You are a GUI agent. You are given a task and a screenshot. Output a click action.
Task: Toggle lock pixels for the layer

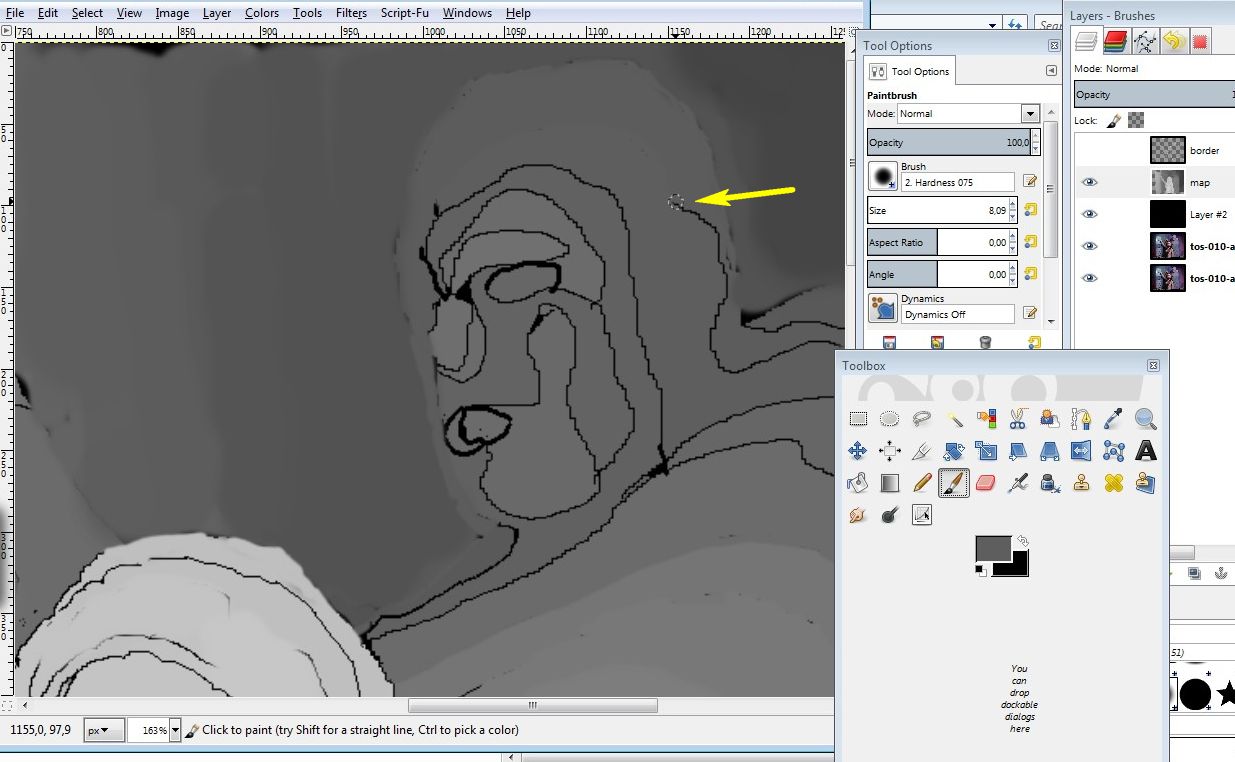point(1113,120)
